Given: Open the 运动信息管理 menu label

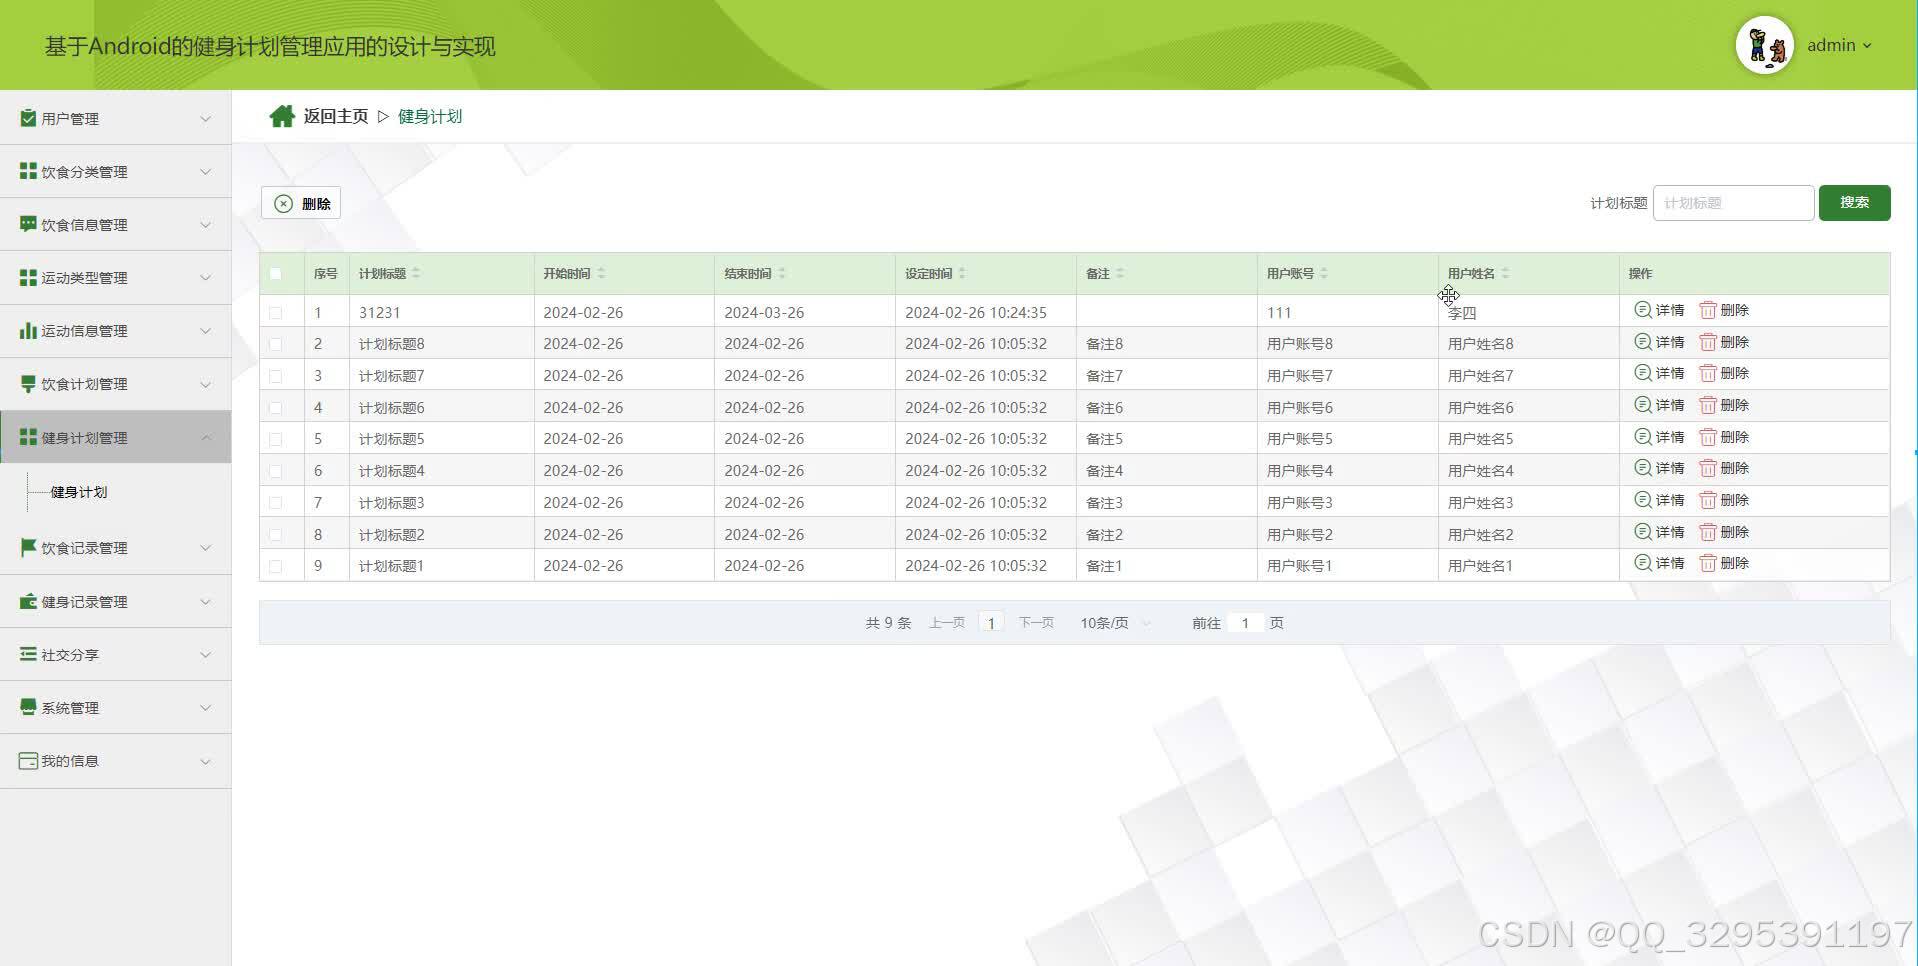Looking at the screenshot, I should click(84, 331).
